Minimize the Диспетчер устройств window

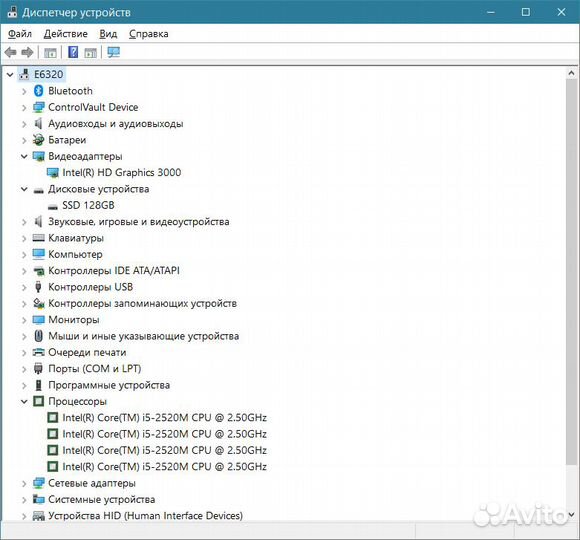[490, 12]
